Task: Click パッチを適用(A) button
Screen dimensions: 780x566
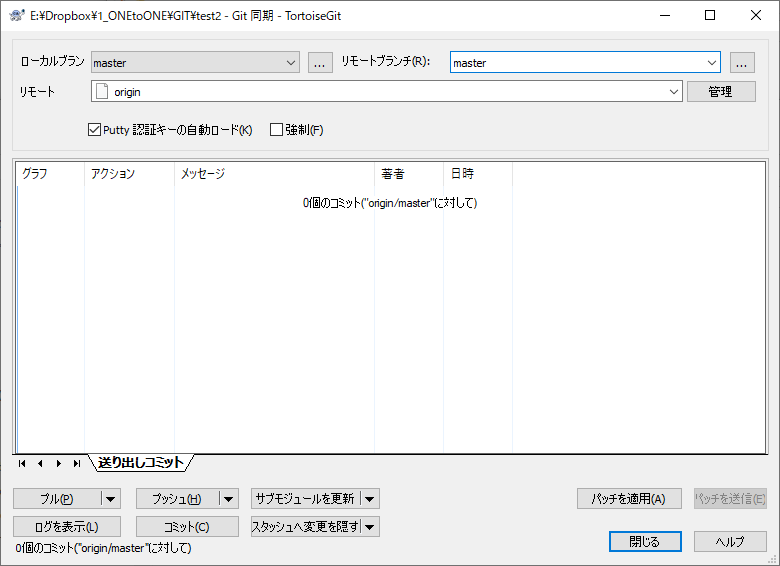Action: [629, 499]
